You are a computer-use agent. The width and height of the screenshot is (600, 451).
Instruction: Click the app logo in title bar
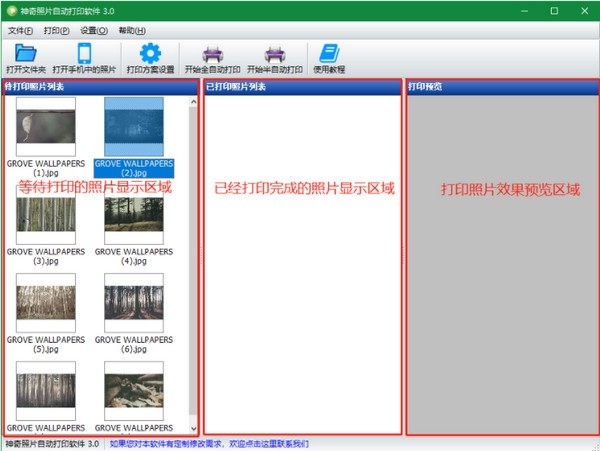pyautogui.click(x=12, y=11)
